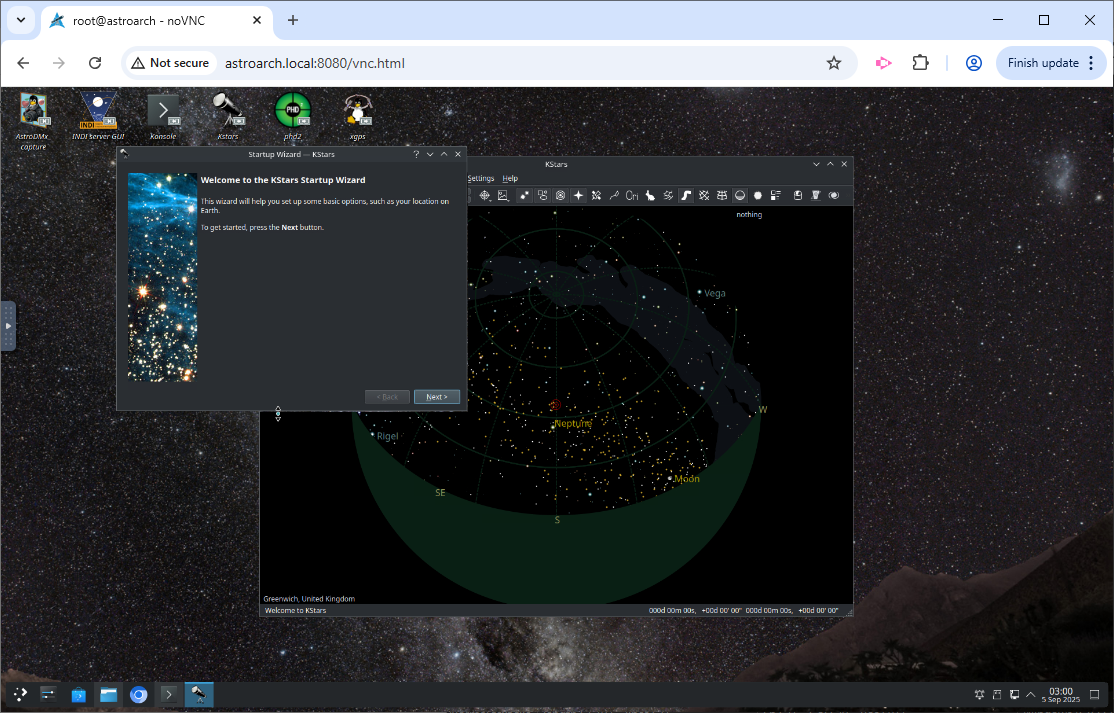1114x713 pixels.
Task: Toggle solar system objects (concentric circles icon)
Action: [561, 195]
